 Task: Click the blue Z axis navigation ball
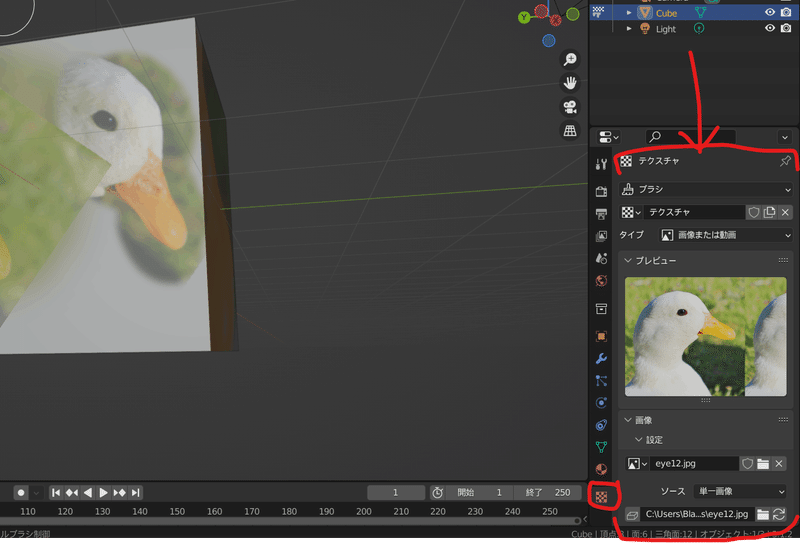click(548, 40)
